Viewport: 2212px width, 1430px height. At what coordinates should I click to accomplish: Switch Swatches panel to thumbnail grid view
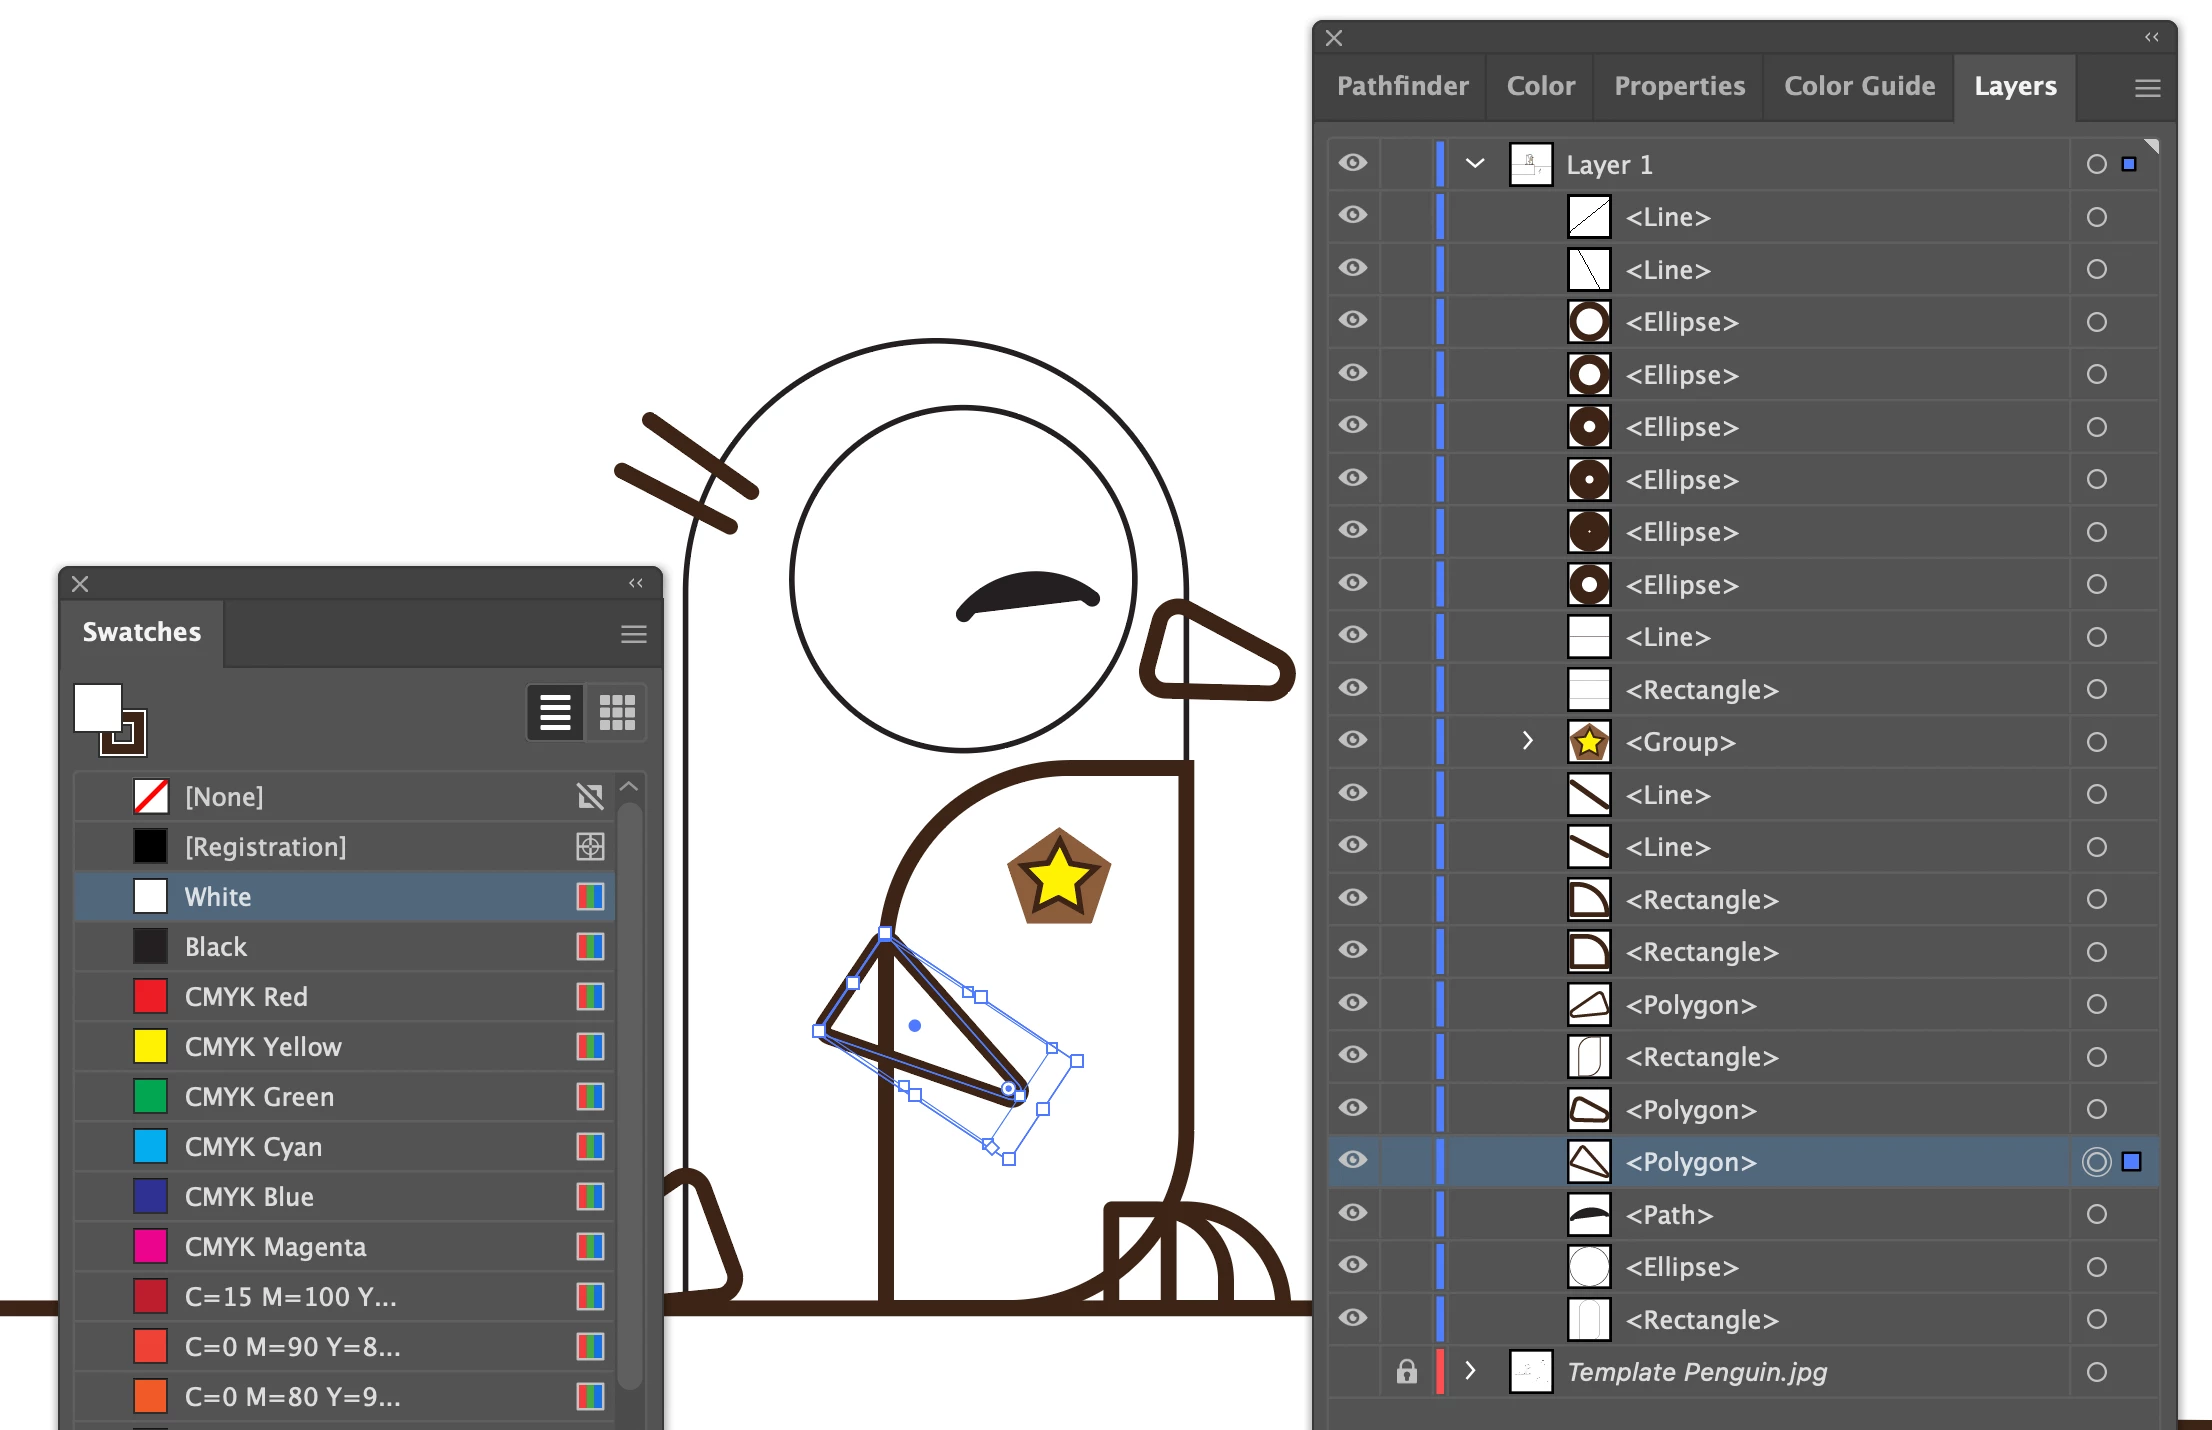point(617,712)
